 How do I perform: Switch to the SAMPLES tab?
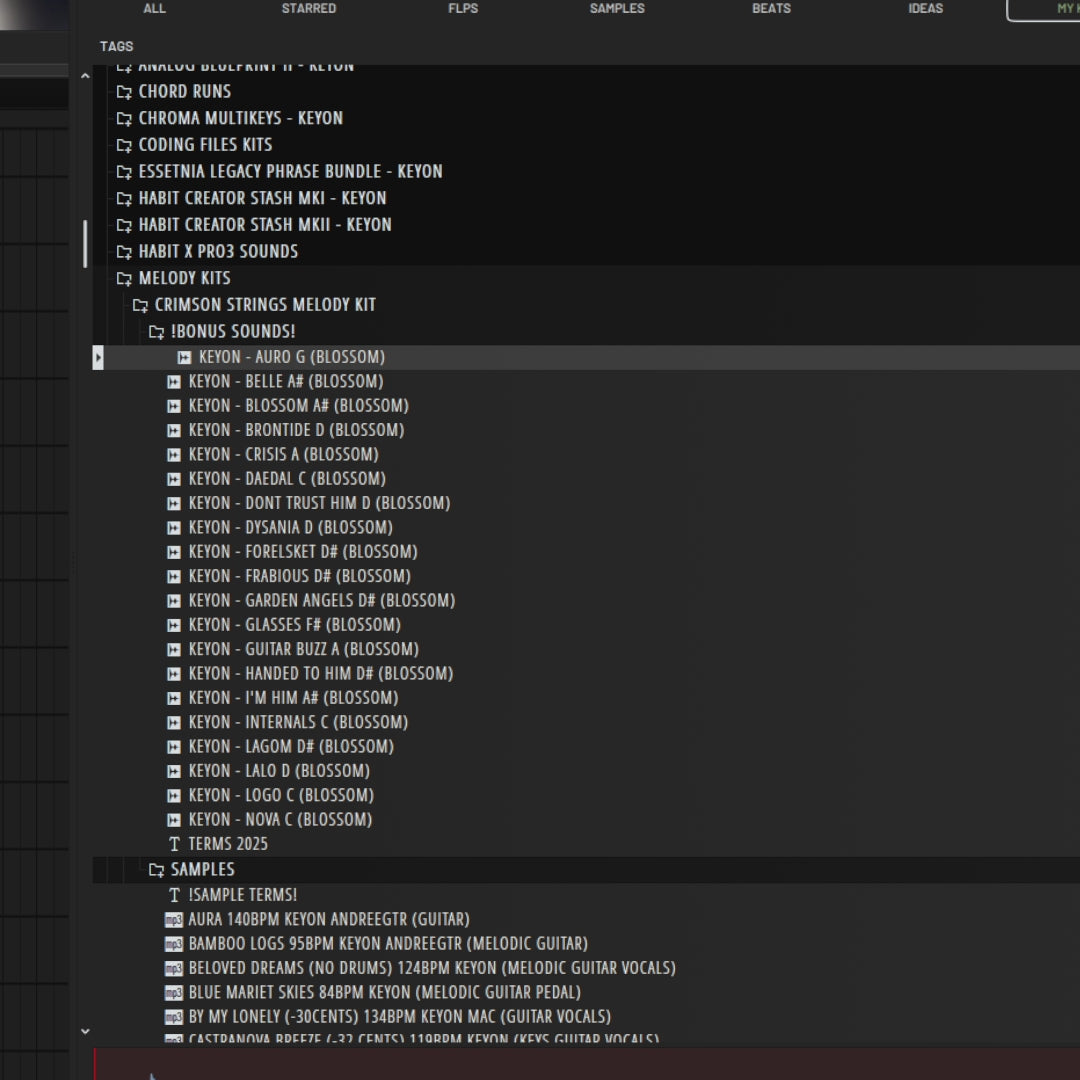coord(617,8)
